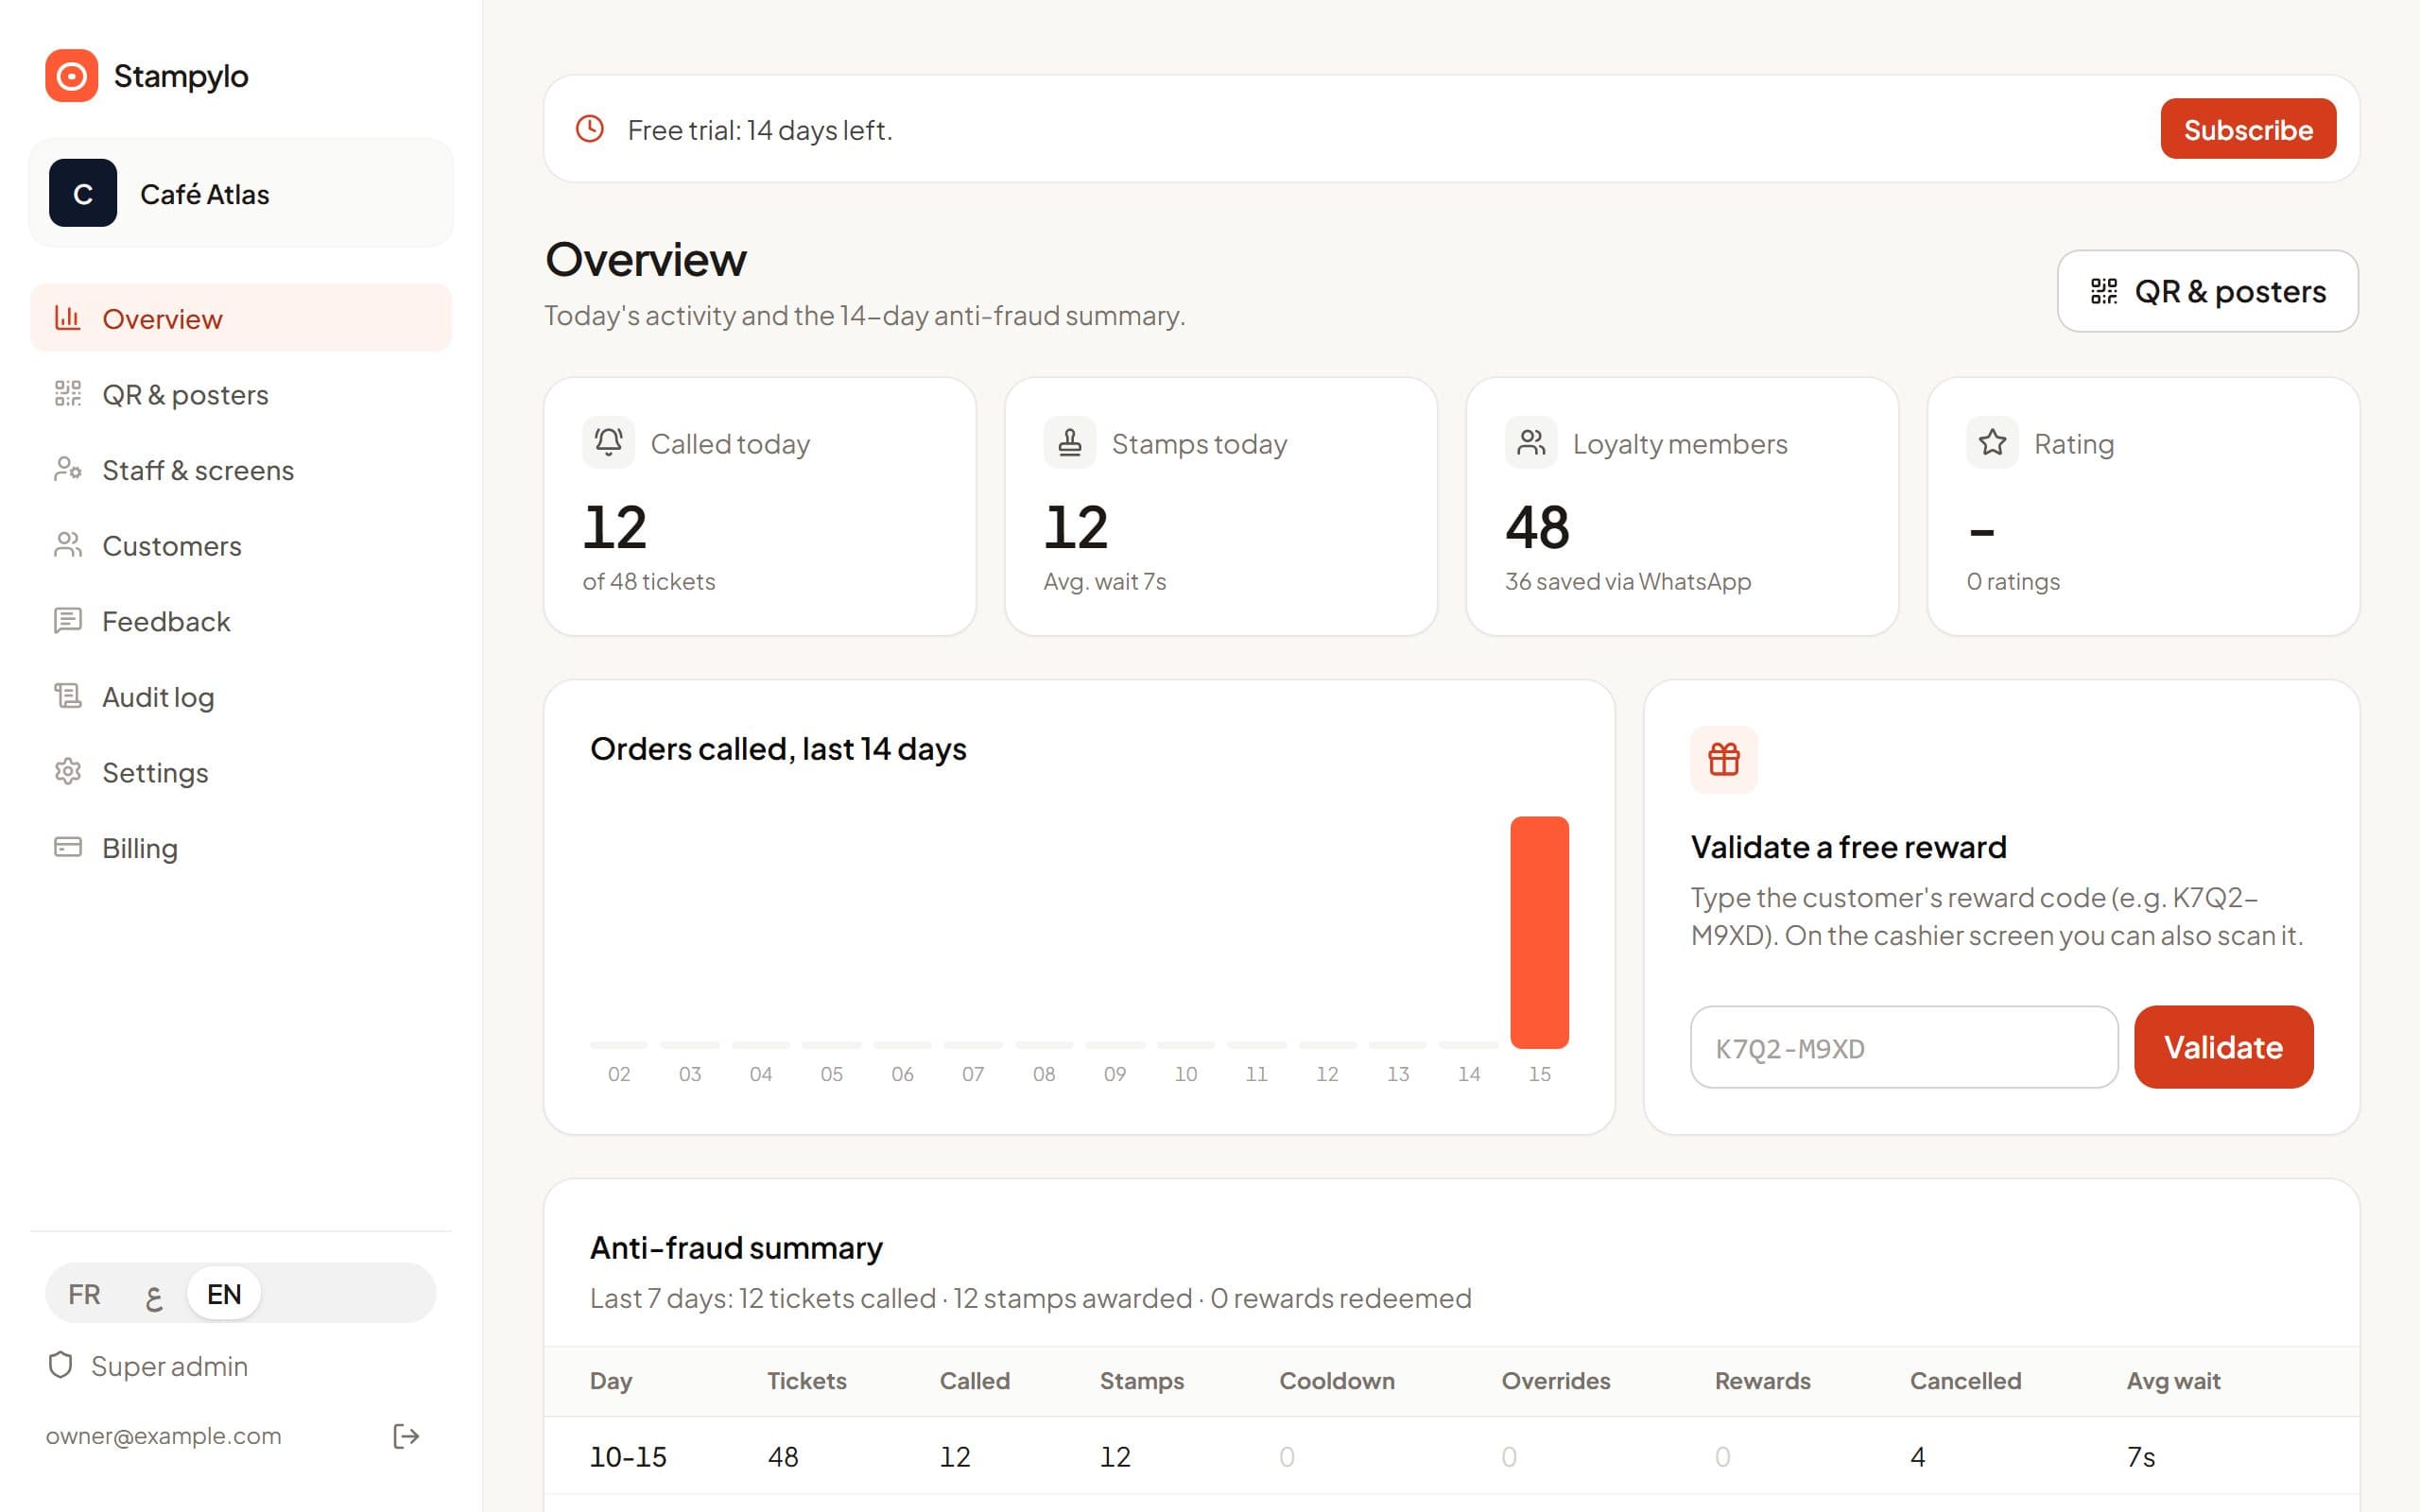
Task: Click the 'Avg. wait 7s' text
Action: (1105, 581)
